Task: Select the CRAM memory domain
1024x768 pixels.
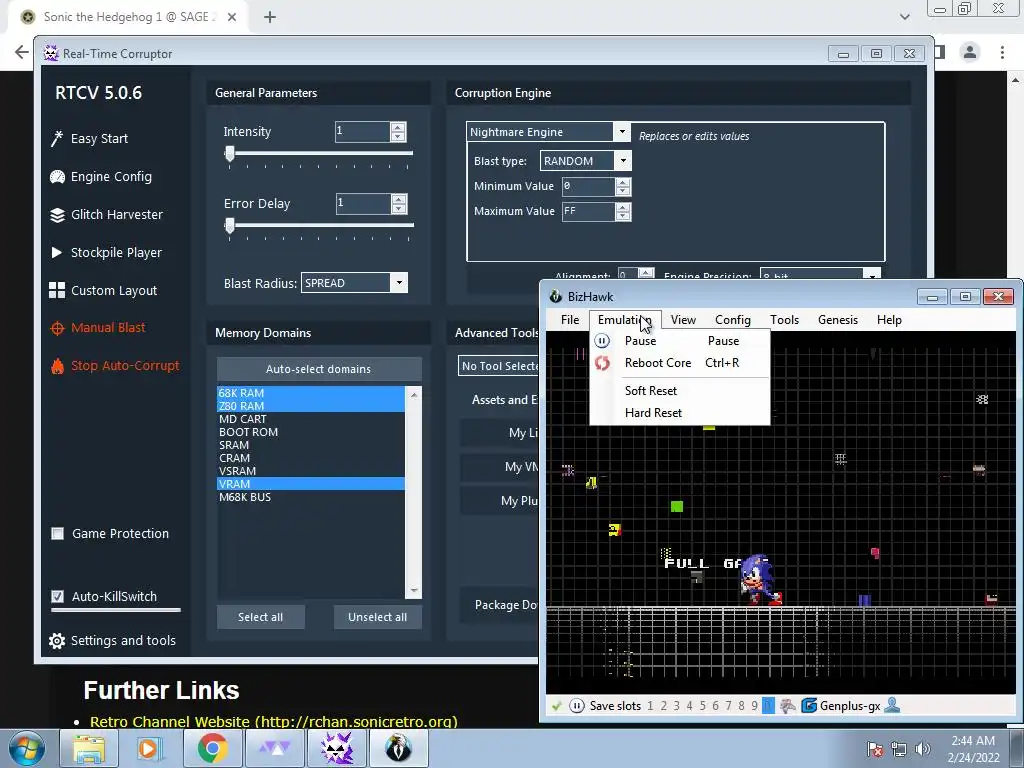Action: pyautogui.click(x=311, y=458)
